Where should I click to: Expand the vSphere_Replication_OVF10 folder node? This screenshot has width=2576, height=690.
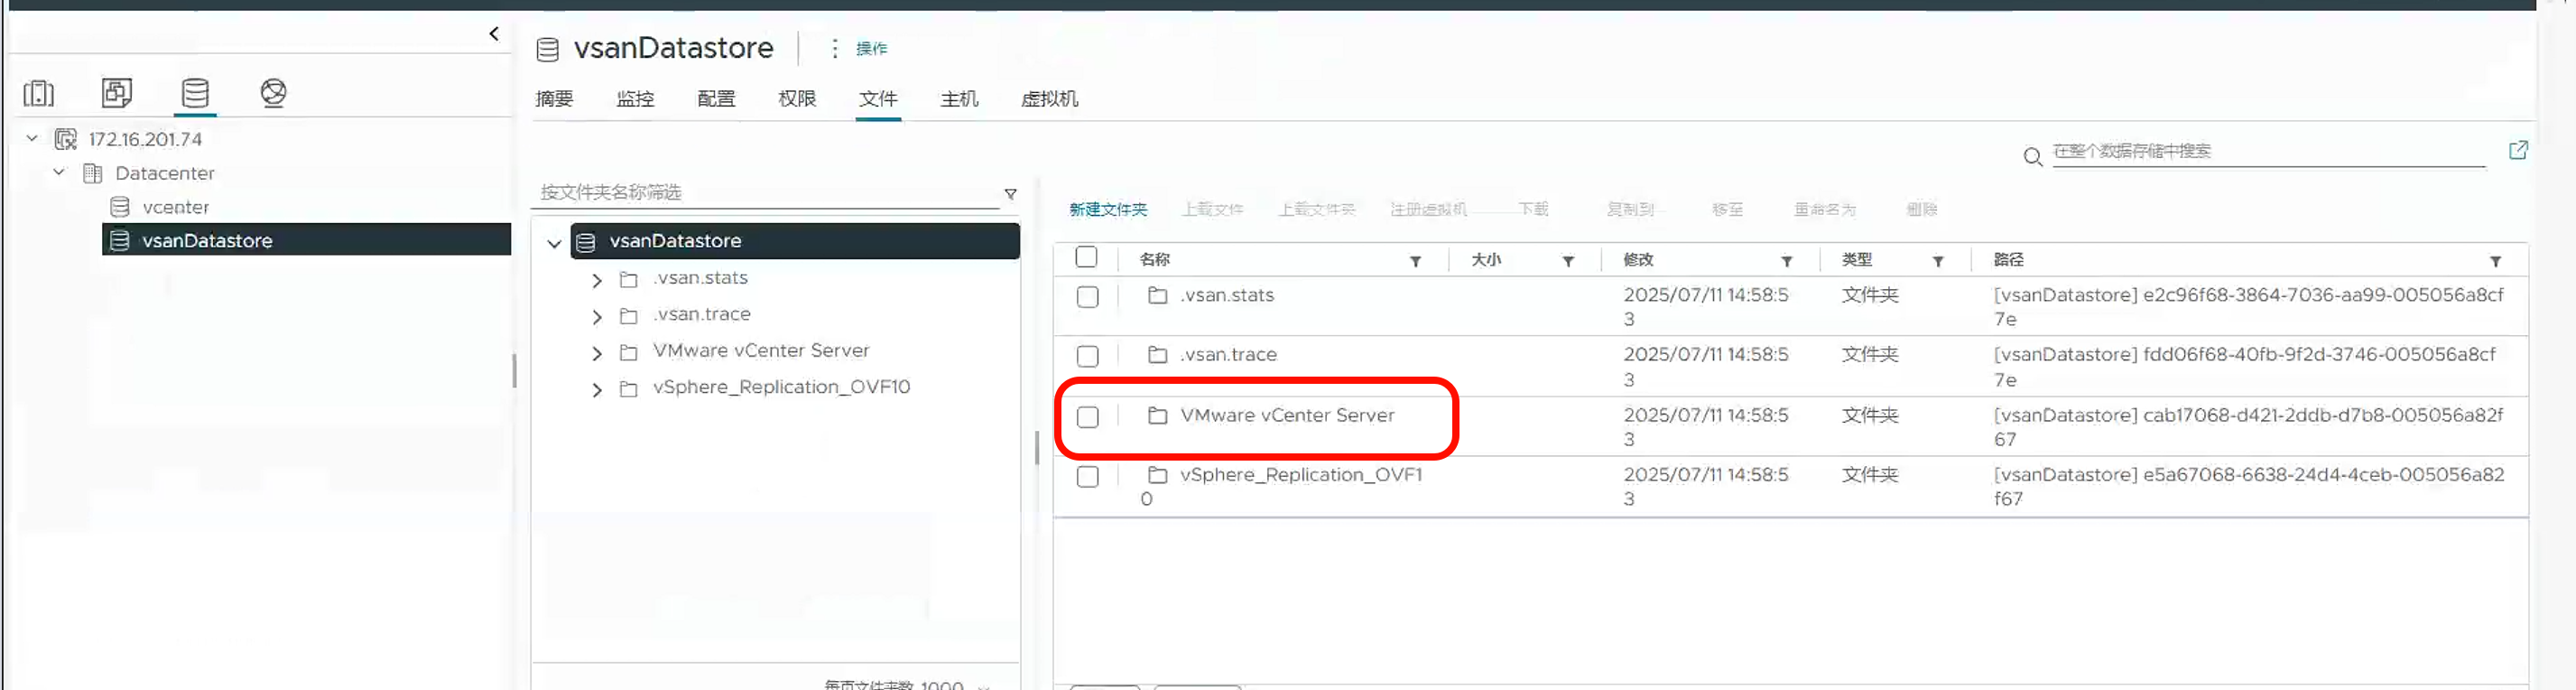point(597,390)
